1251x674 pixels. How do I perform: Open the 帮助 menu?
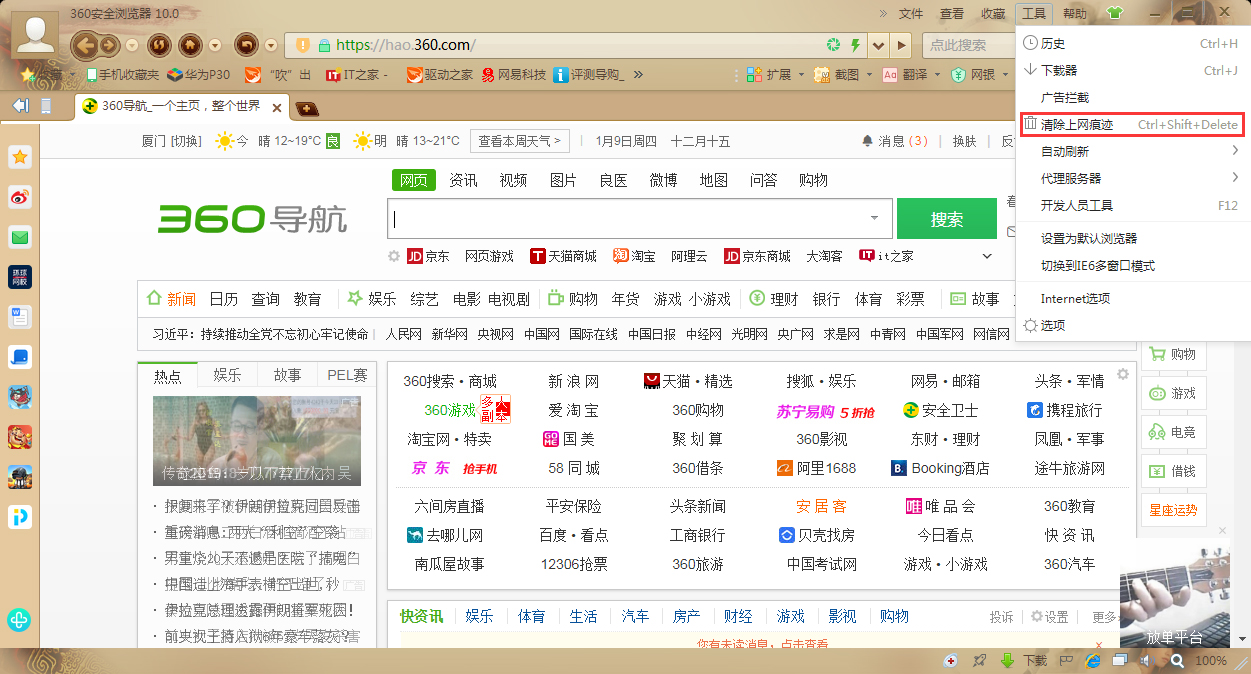[x=1073, y=14]
